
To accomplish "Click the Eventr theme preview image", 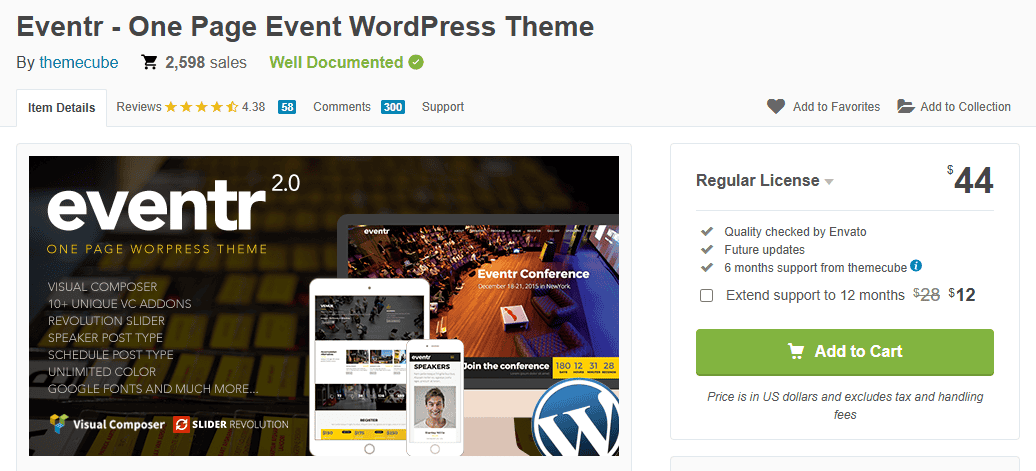I will click(324, 306).
